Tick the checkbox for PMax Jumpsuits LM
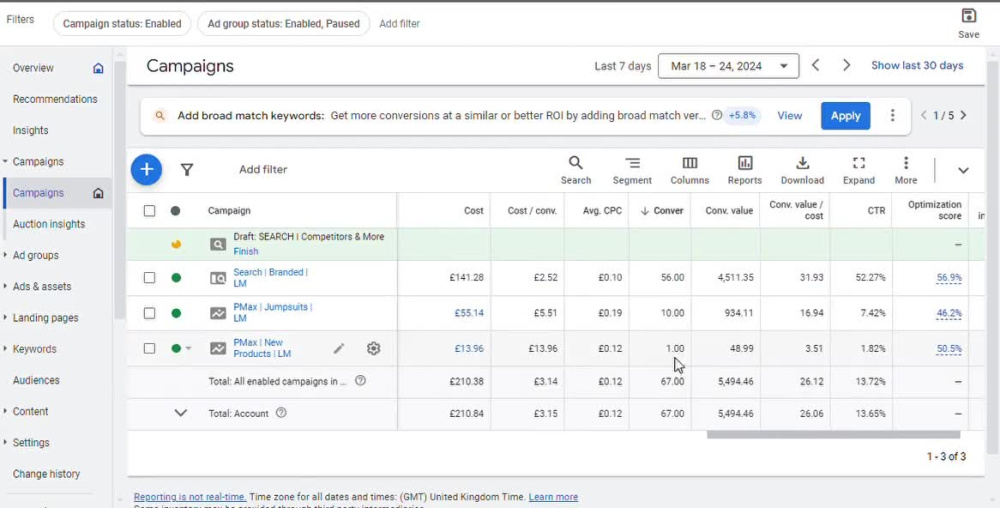Screen dimensions: 1000x508 [149, 313]
